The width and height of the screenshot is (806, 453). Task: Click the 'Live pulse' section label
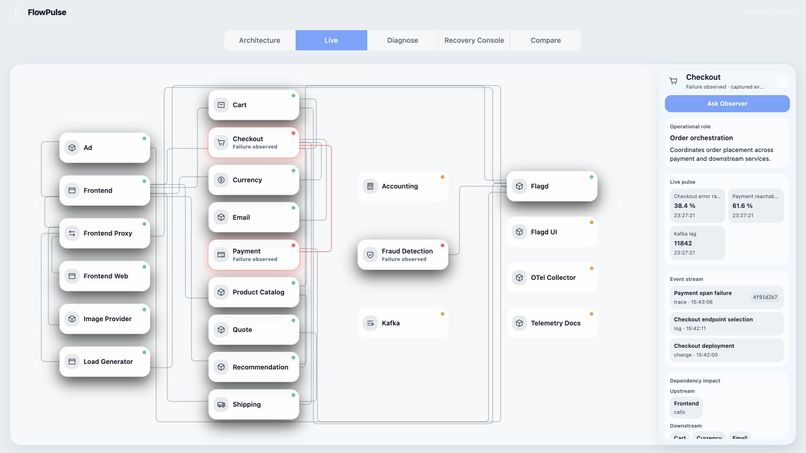(682, 182)
